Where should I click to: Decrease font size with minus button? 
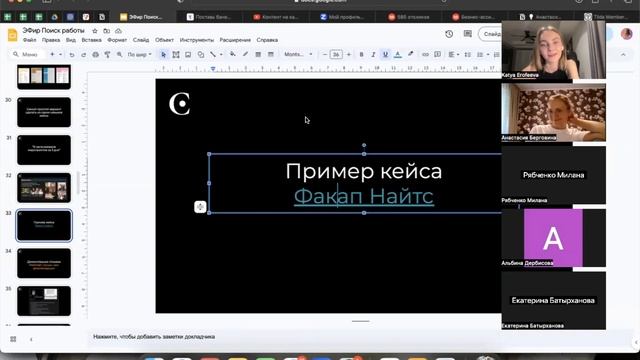tap(324, 54)
